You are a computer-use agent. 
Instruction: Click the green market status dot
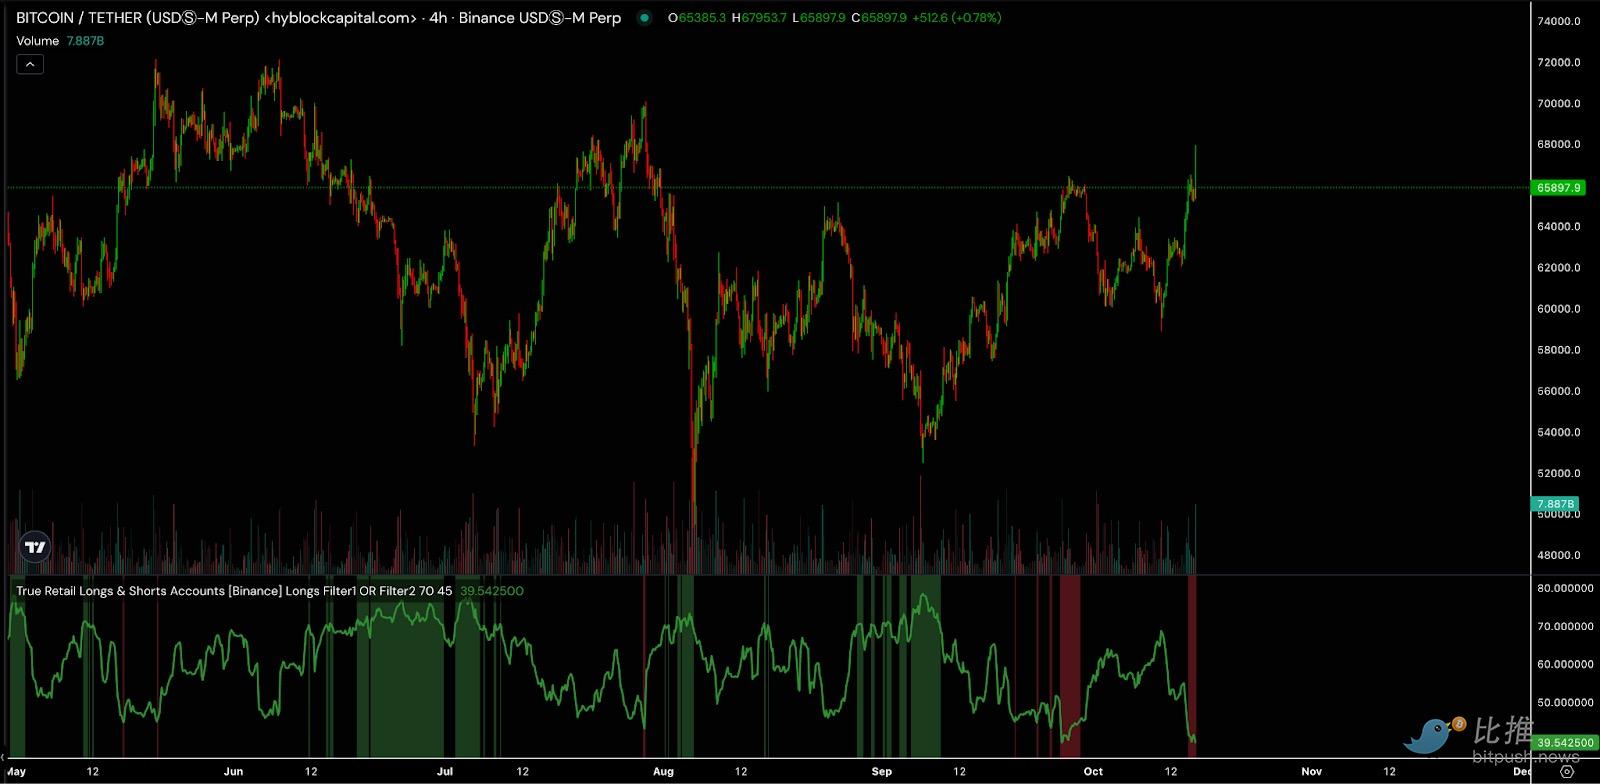click(x=645, y=18)
